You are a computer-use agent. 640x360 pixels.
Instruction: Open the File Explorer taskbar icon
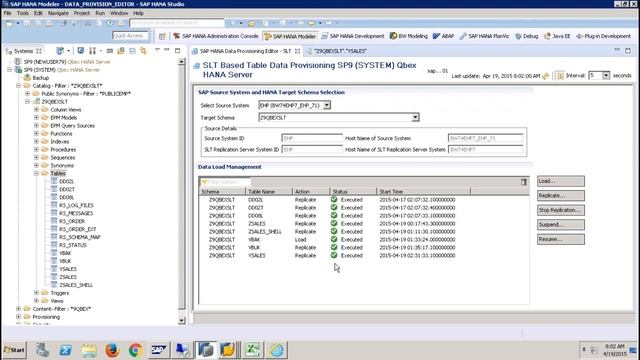pos(89,350)
